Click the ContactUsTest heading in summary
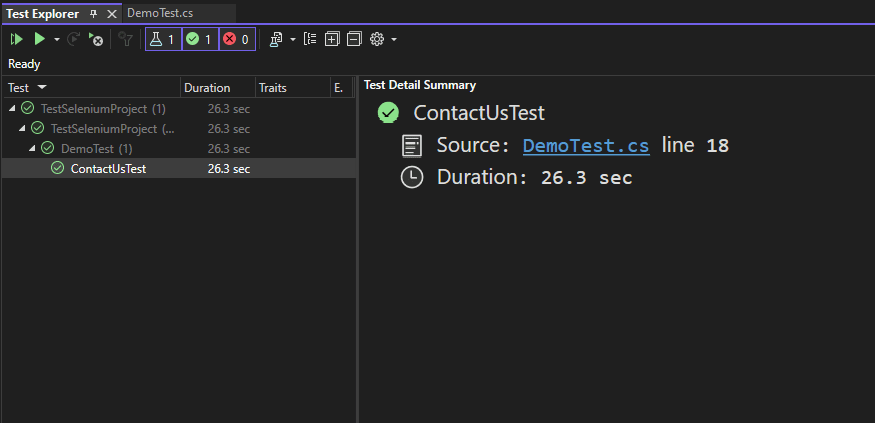875x423 pixels. pos(479,113)
